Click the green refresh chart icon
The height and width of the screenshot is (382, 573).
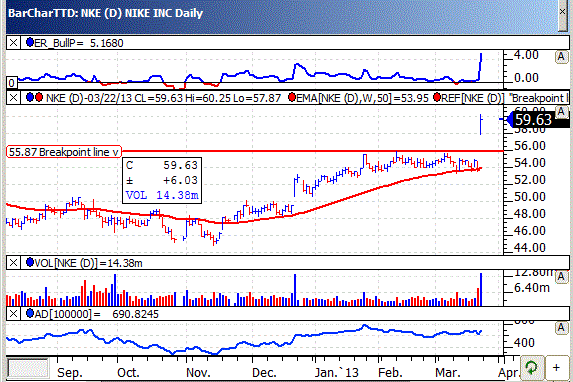tap(531, 367)
